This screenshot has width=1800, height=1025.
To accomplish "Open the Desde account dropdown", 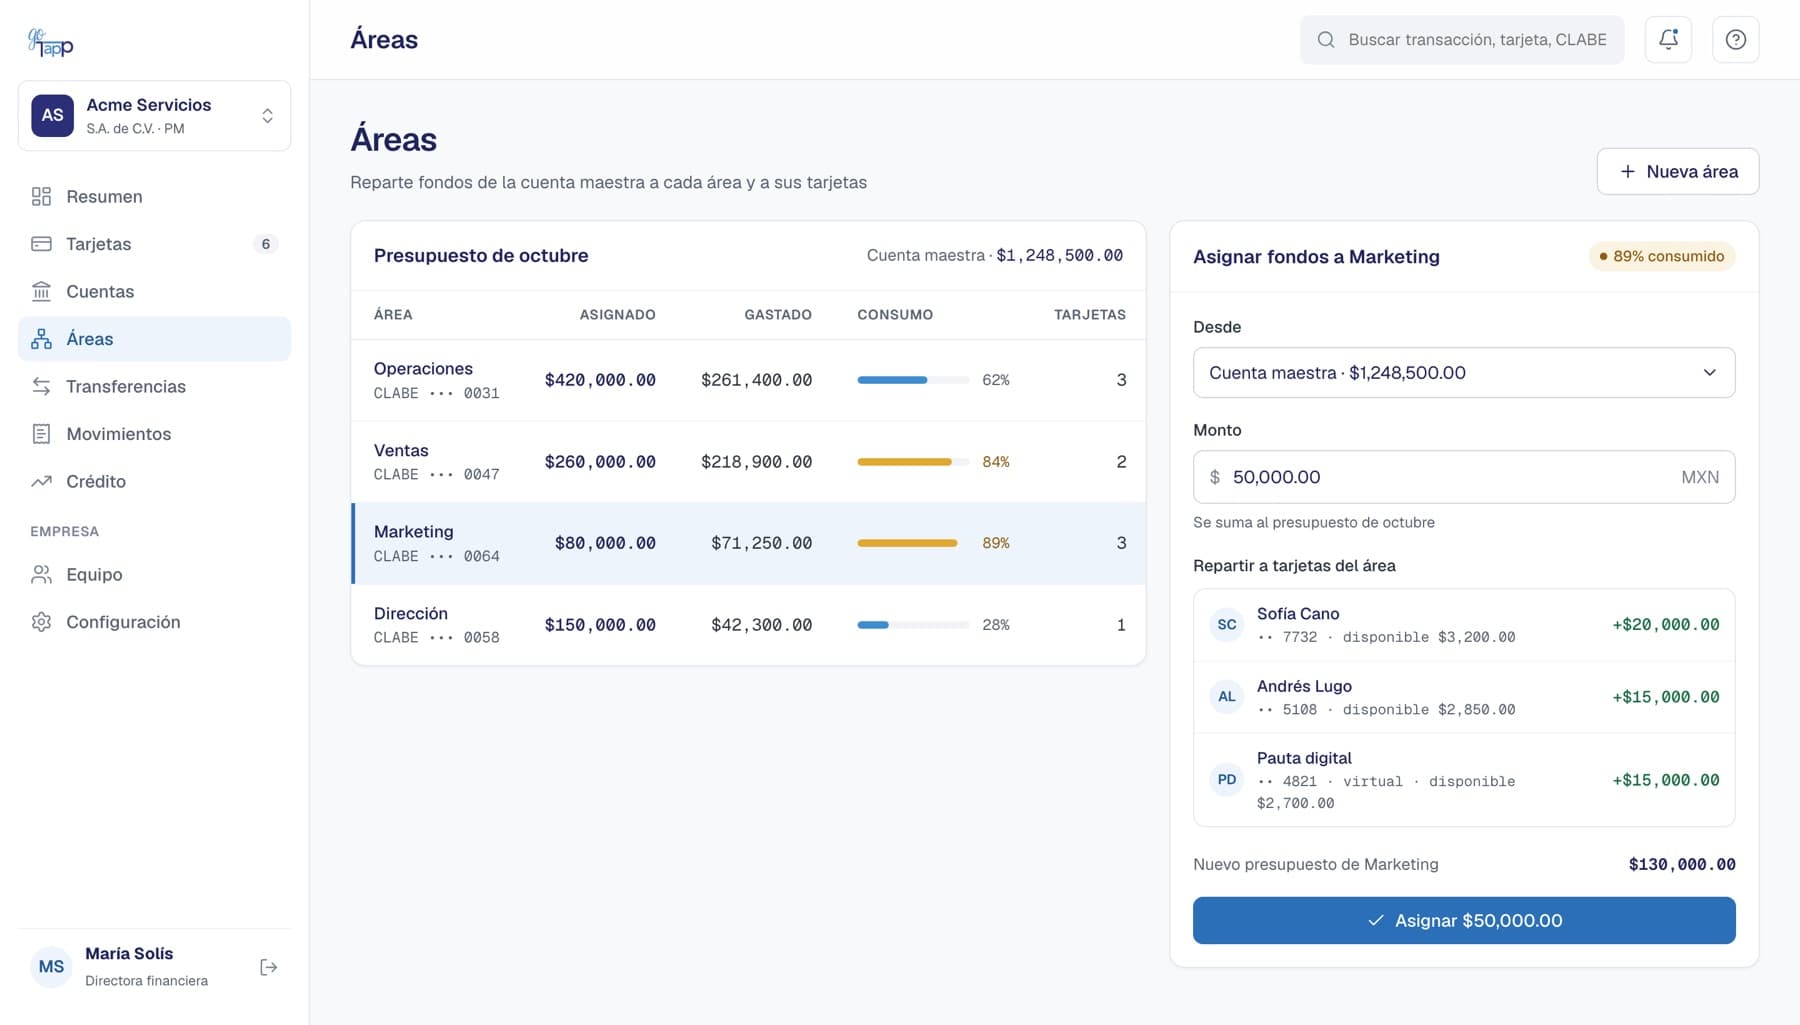I will 1464,373.
